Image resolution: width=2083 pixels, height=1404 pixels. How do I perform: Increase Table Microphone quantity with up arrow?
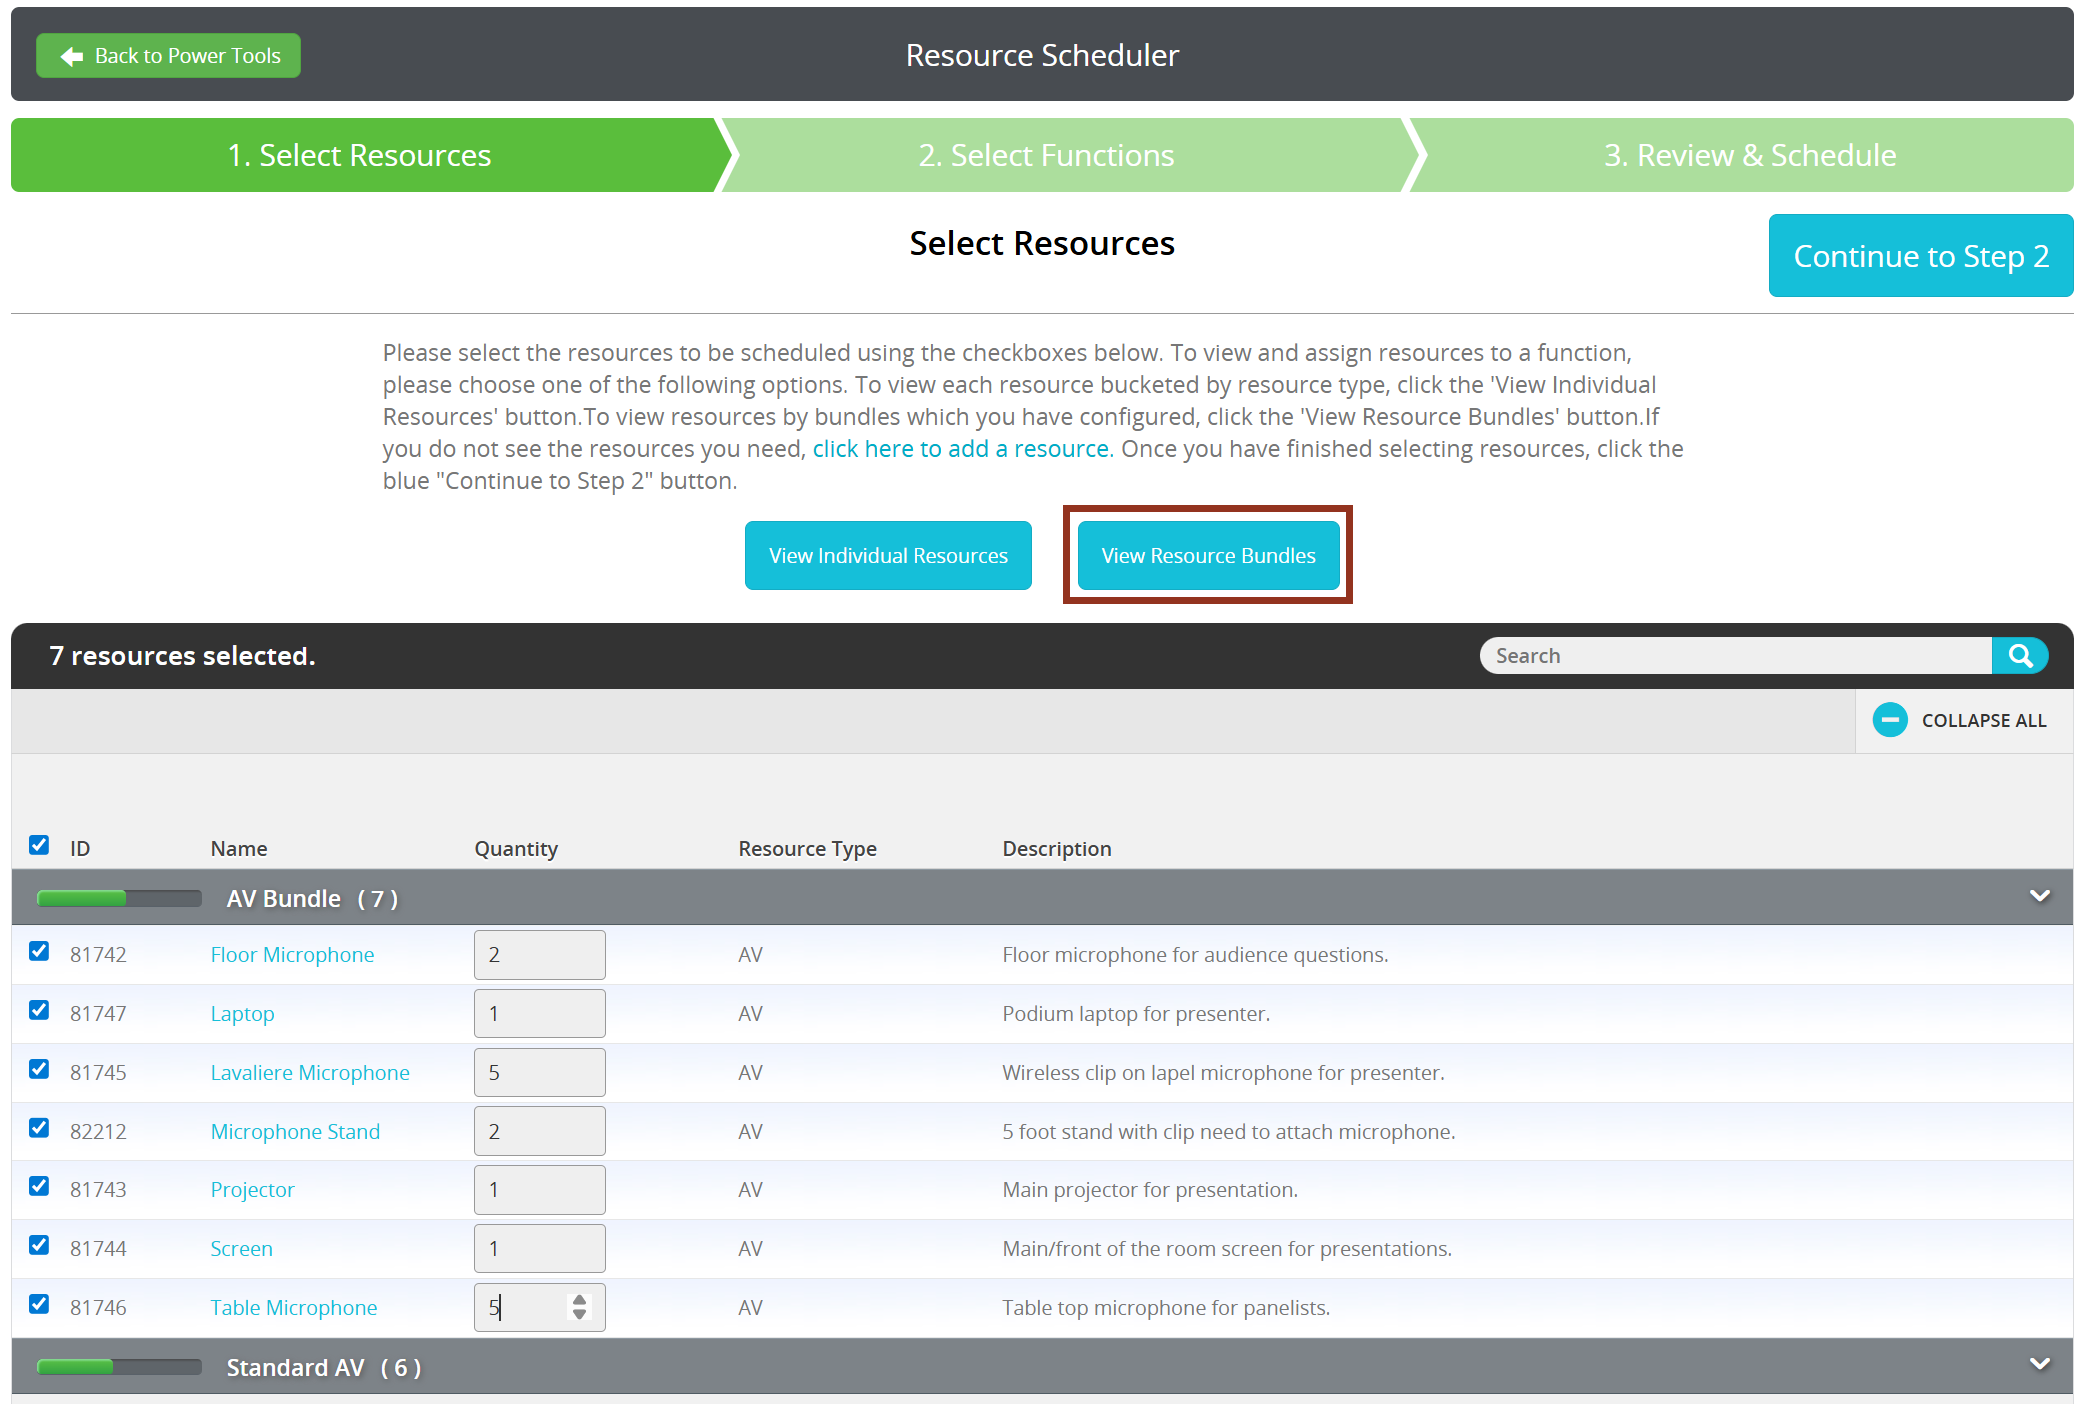click(x=579, y=1299)
